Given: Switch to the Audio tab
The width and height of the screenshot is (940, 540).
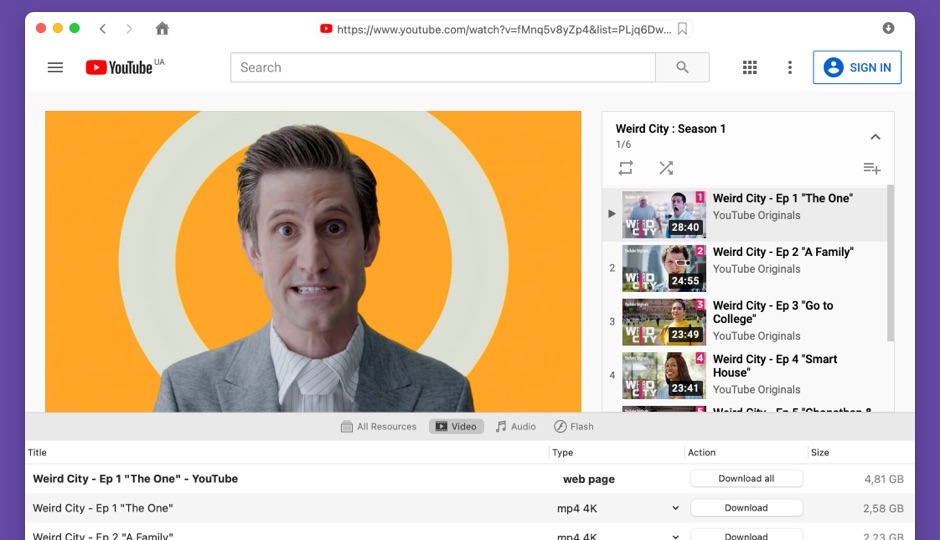Looking at the screenshot, I should pos(516,427).
